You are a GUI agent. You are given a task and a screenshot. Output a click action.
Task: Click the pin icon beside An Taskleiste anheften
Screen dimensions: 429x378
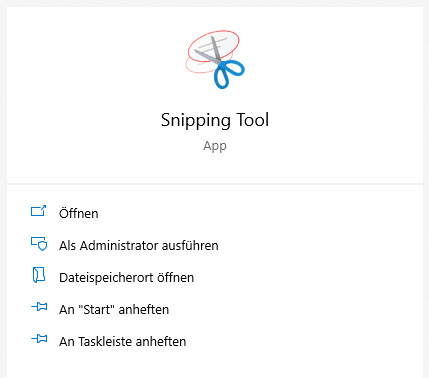click(x=39, y=339)
